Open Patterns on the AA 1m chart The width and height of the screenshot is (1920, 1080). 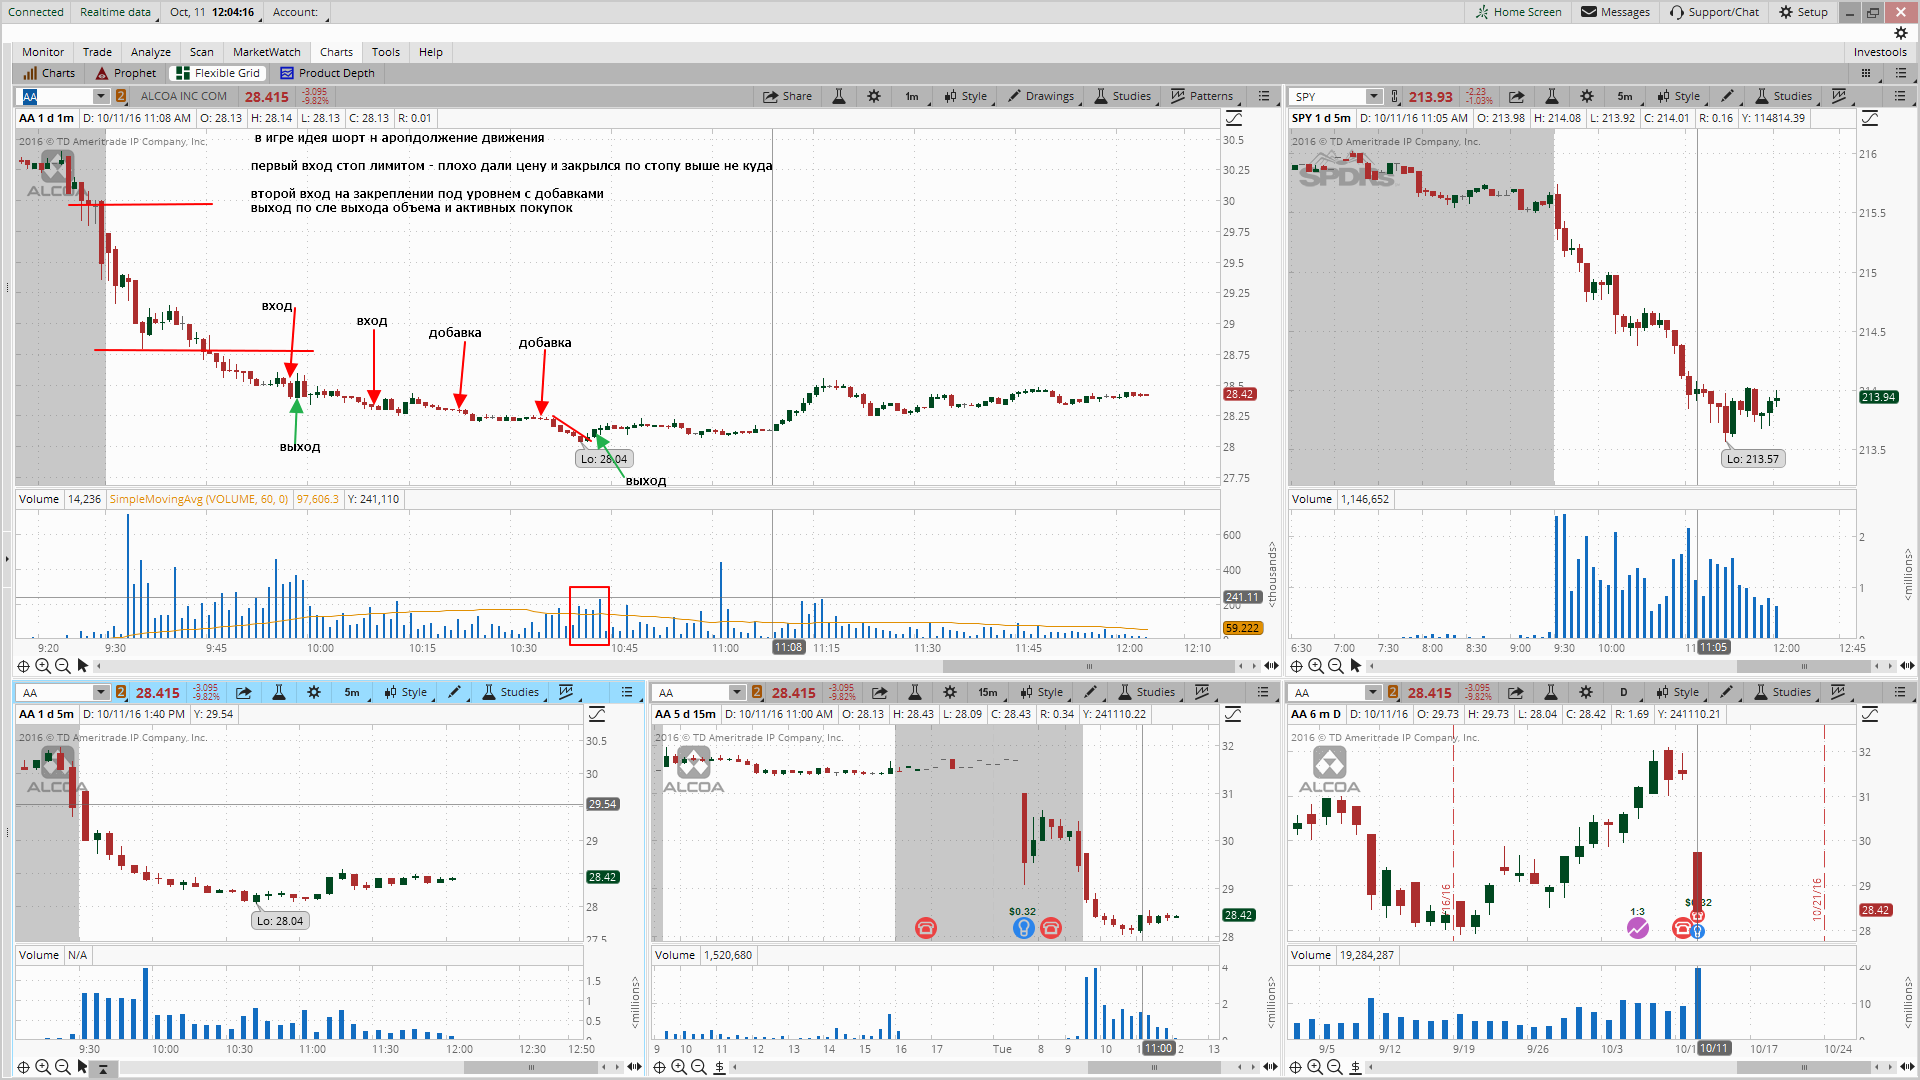point(1202,96)
